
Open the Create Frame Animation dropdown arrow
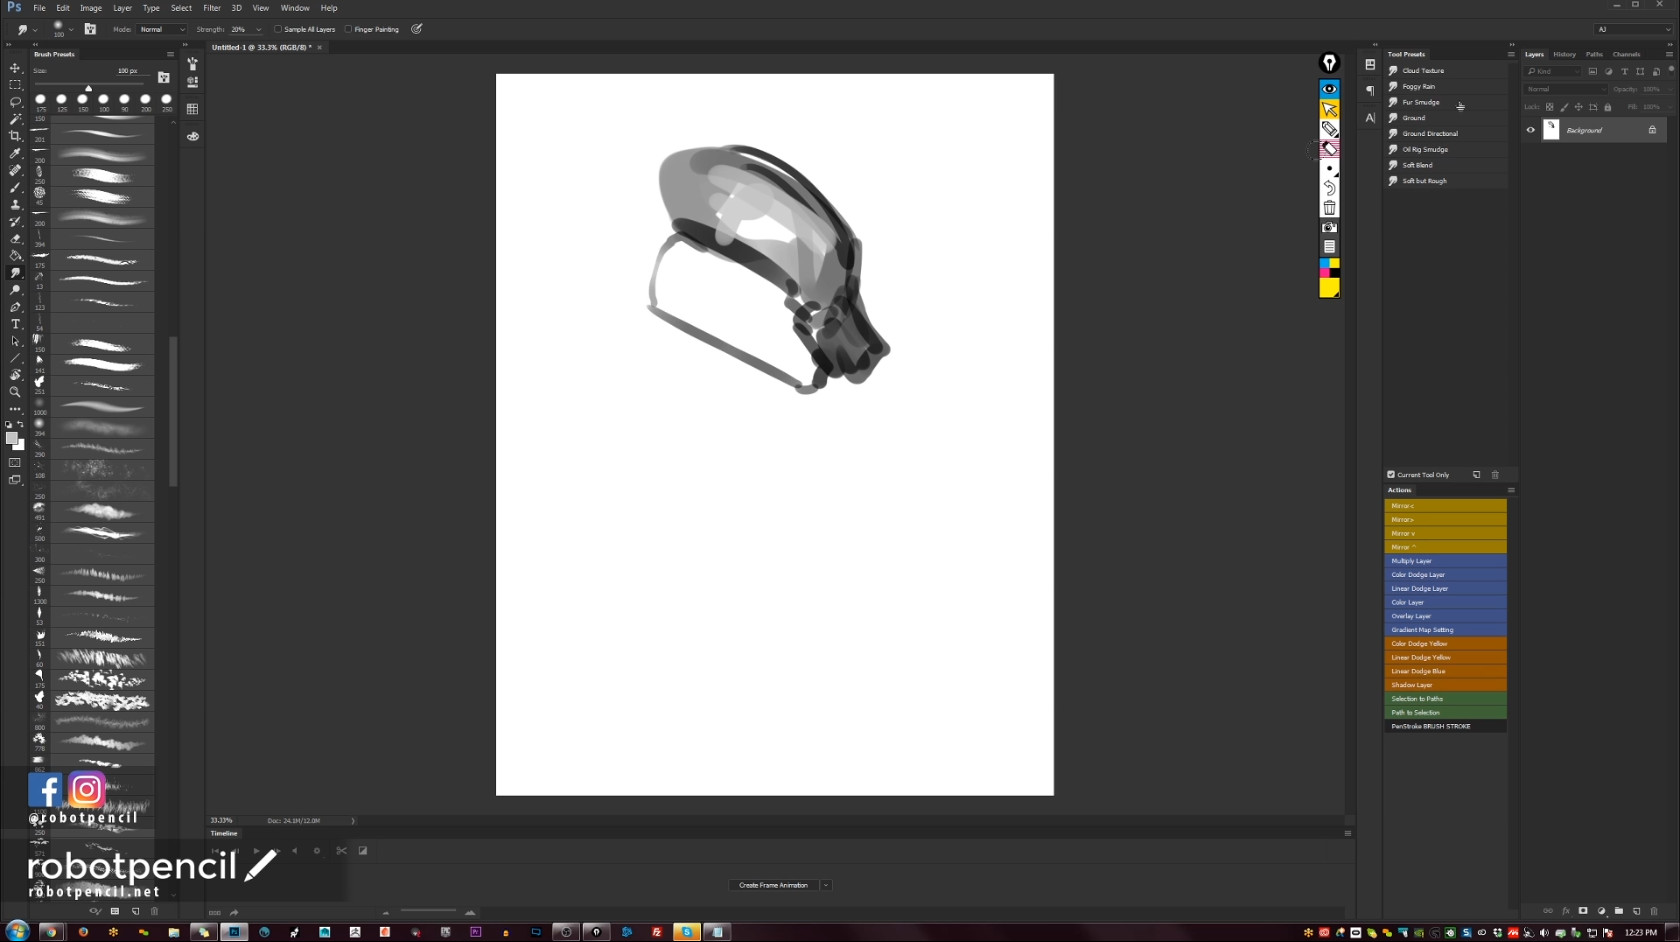pos(826,885)
